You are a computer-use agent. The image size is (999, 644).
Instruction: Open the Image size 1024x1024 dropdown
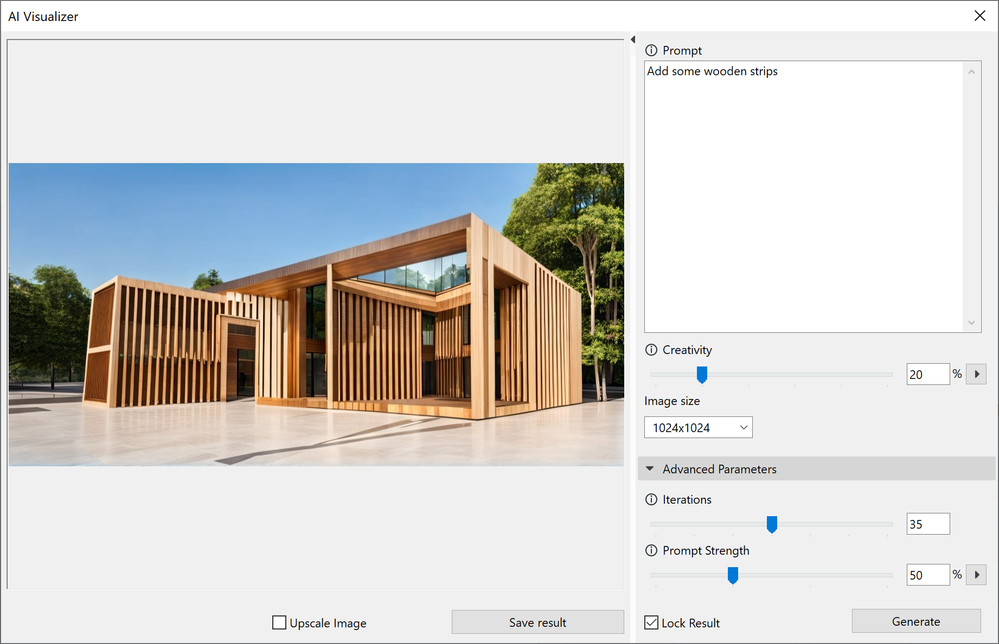pos(698,427)
